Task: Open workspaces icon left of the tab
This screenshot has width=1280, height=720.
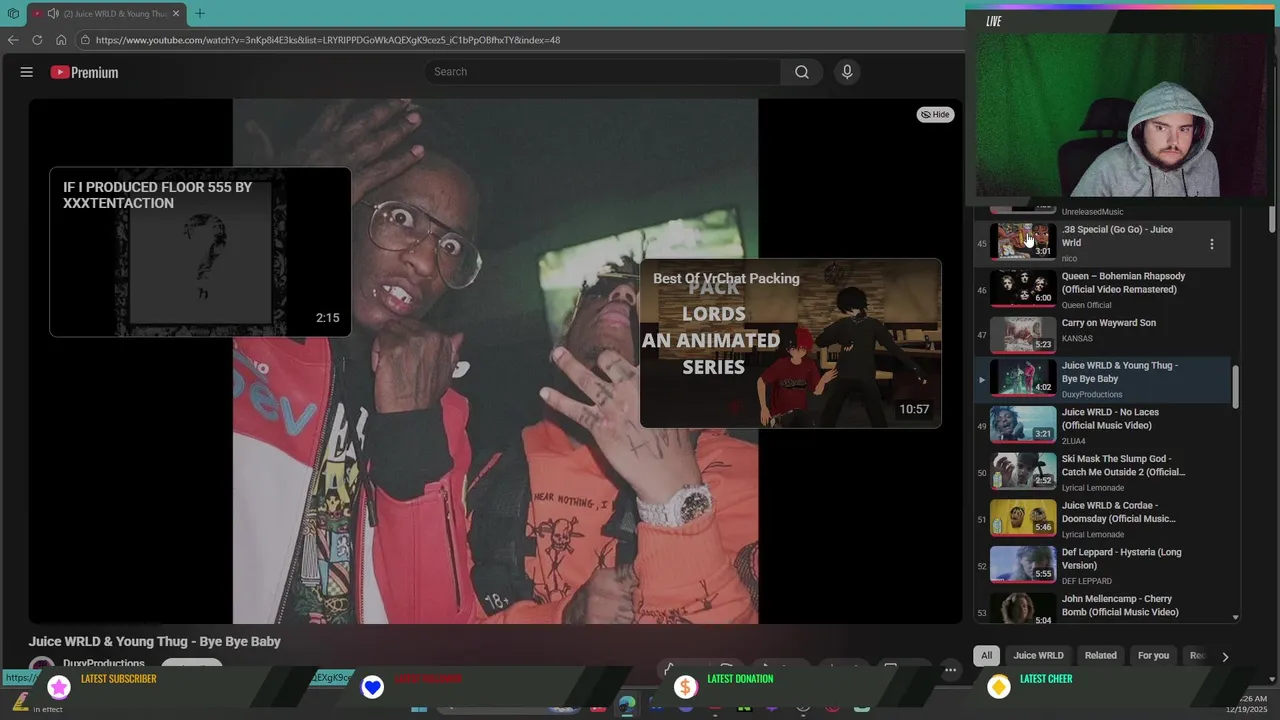Action: tap(13, 14)
